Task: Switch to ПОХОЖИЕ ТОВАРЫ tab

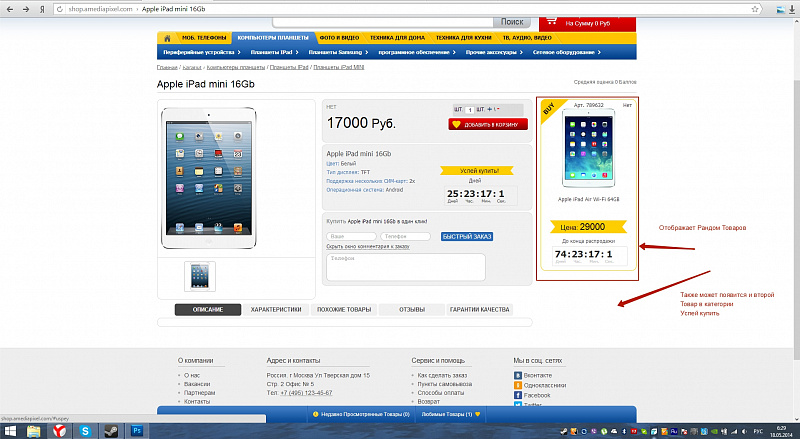Action: pyautogui.click(x=344, y=309)
